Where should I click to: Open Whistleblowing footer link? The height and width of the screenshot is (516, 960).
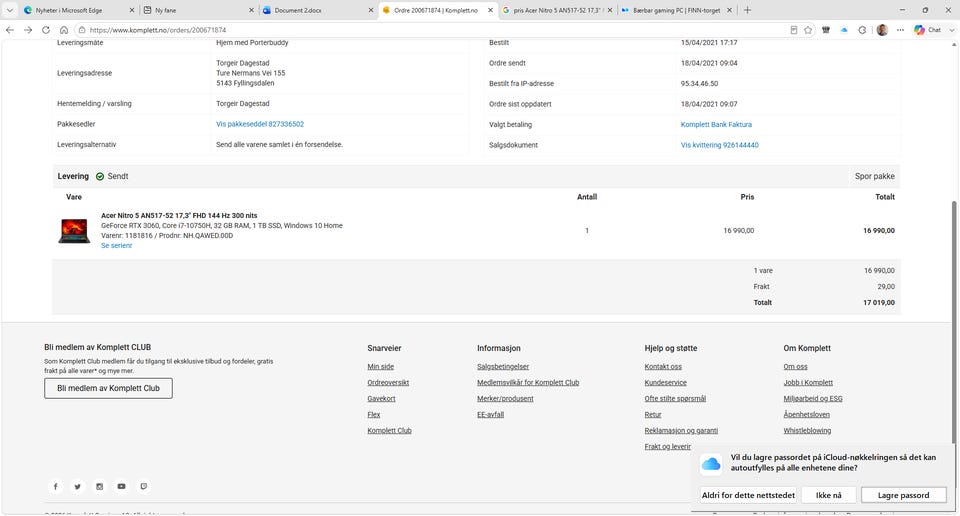coord(807,430)
